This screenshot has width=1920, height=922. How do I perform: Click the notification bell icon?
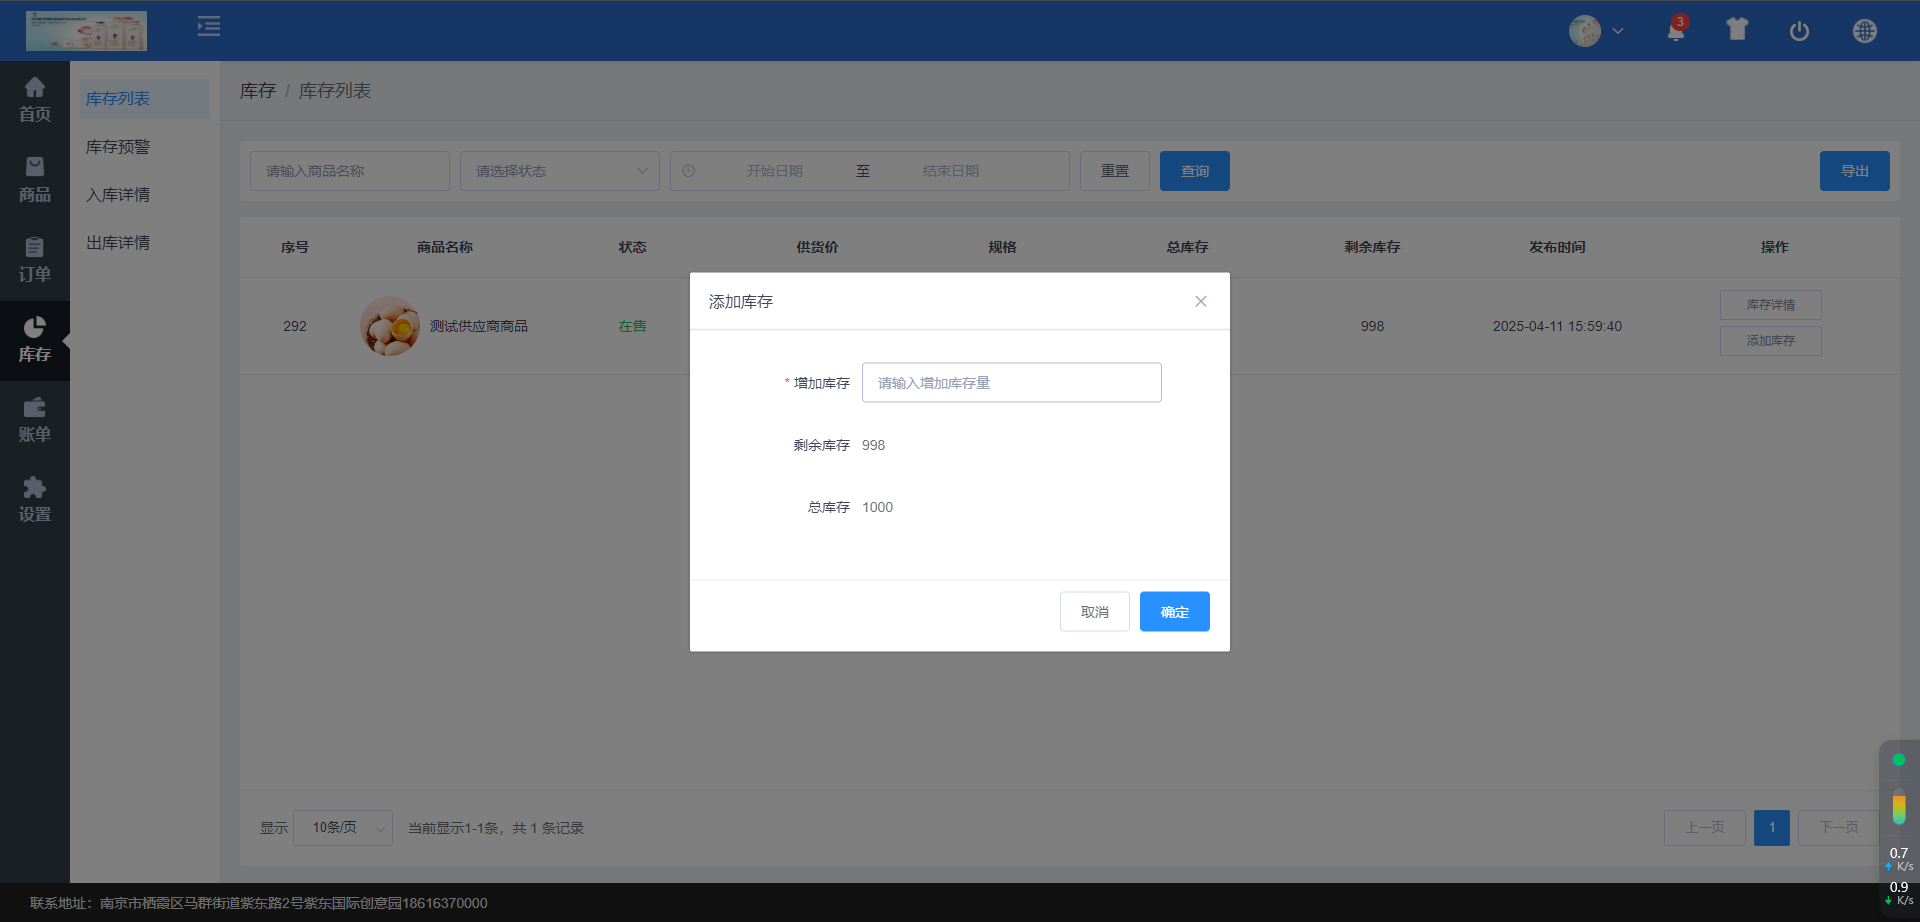(x=1676, y=31)
